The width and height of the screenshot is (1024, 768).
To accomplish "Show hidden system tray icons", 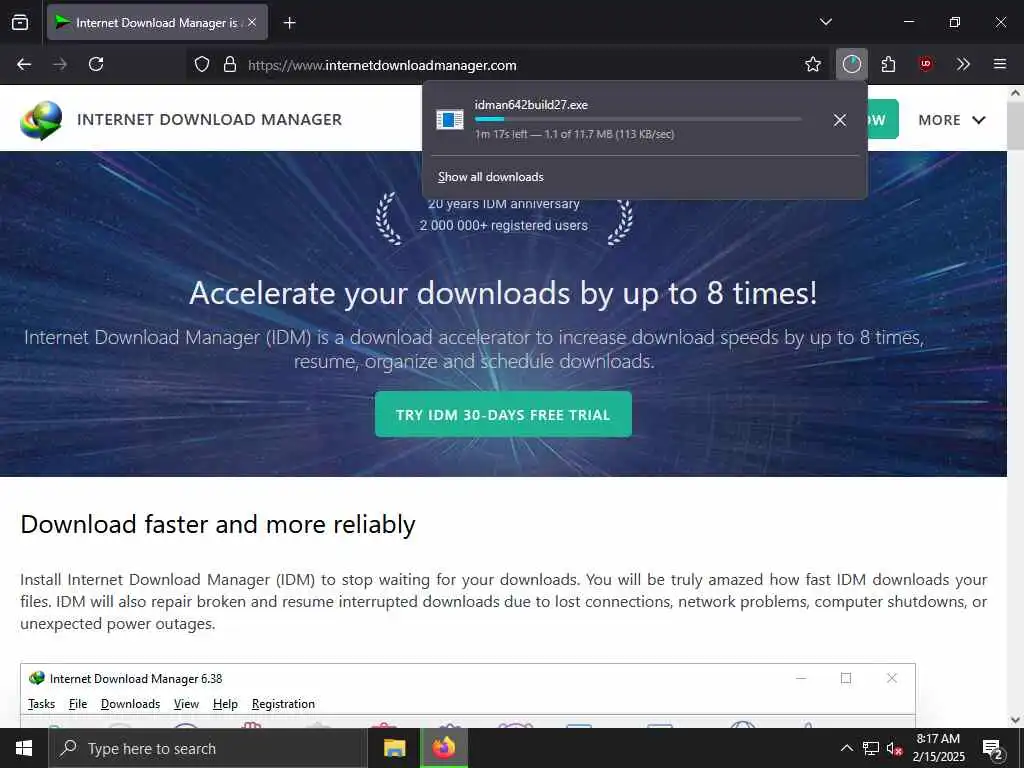I will pyautogui.click(x=846, y=748).
